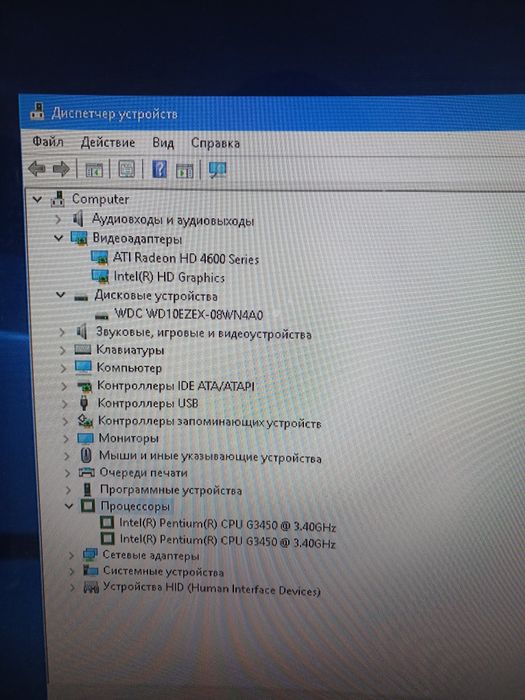
Task: Click the scan hardware changes monitor icon
Action: 217,170
